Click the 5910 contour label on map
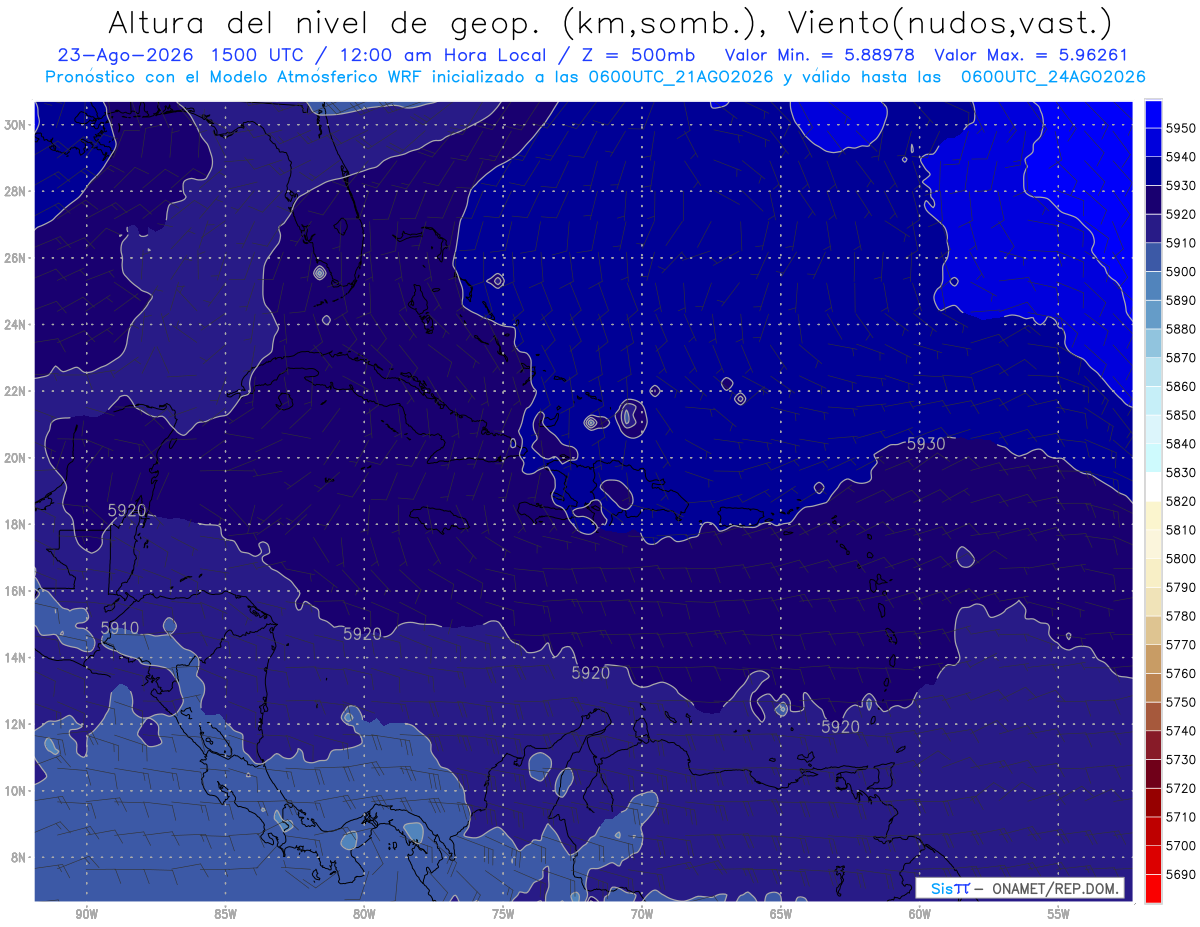 pyautogui.click(x=120, y=628)
